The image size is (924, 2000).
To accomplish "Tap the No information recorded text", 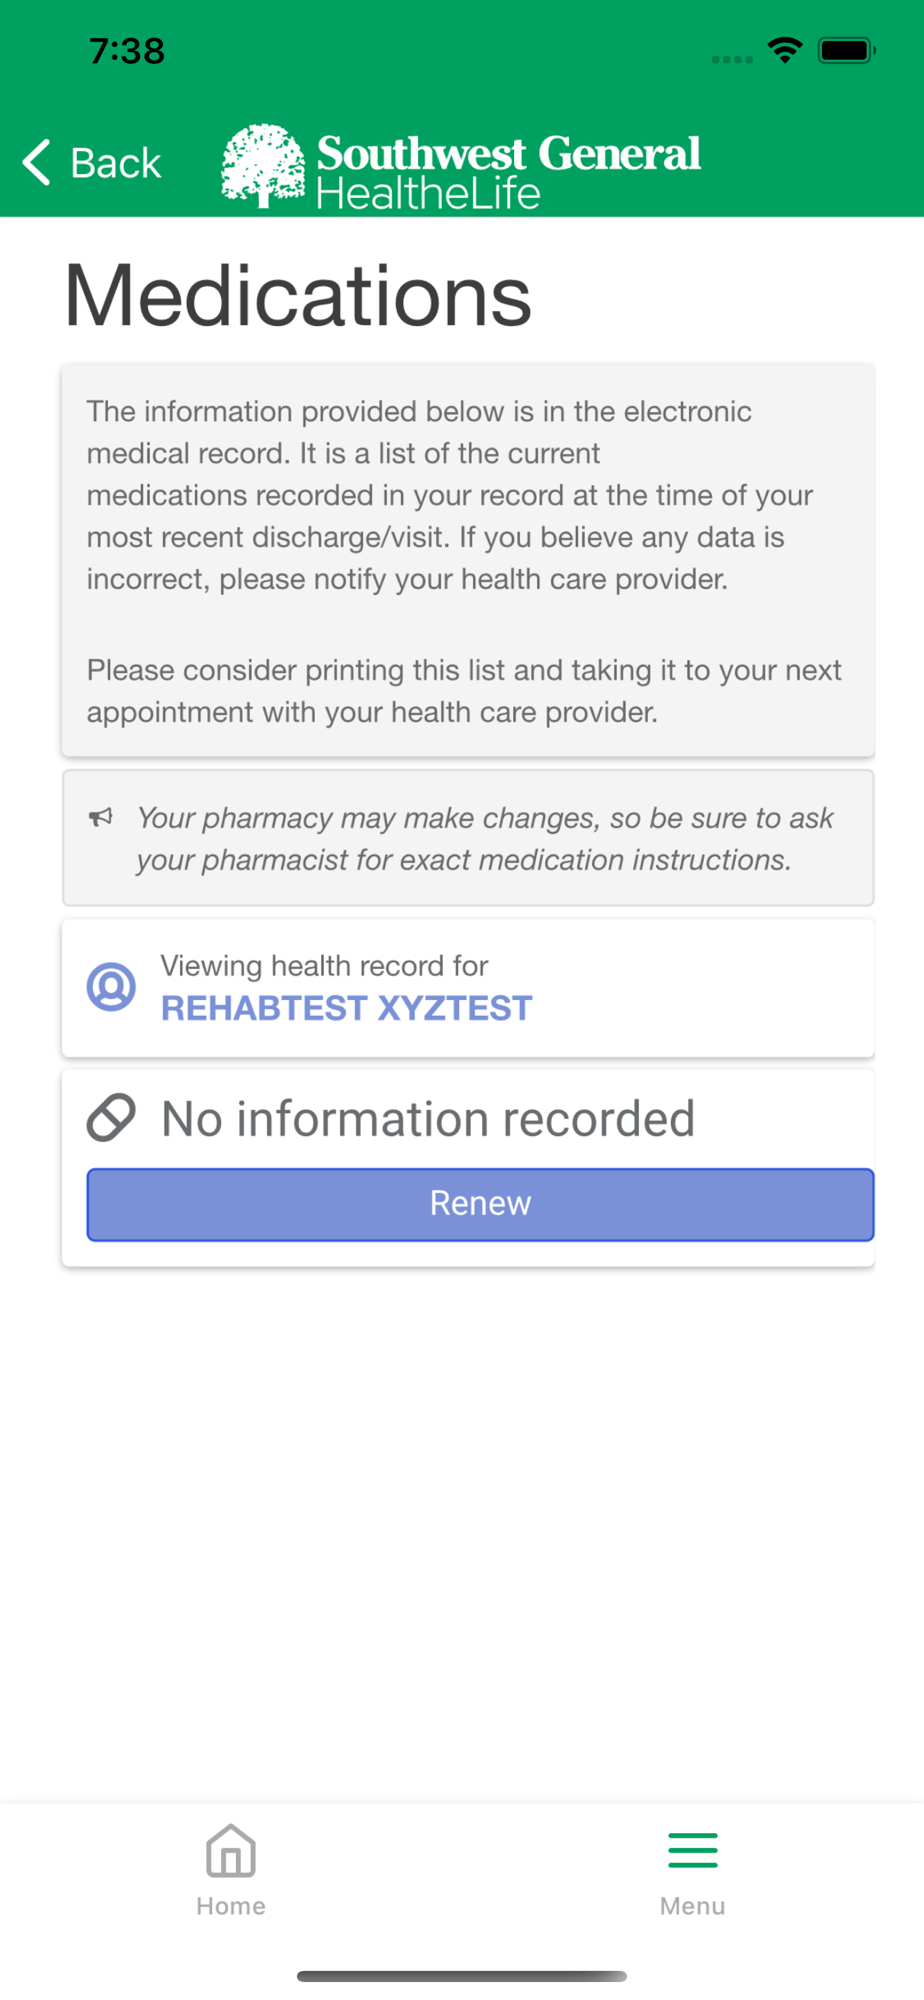I will [x=428, y=1119].
